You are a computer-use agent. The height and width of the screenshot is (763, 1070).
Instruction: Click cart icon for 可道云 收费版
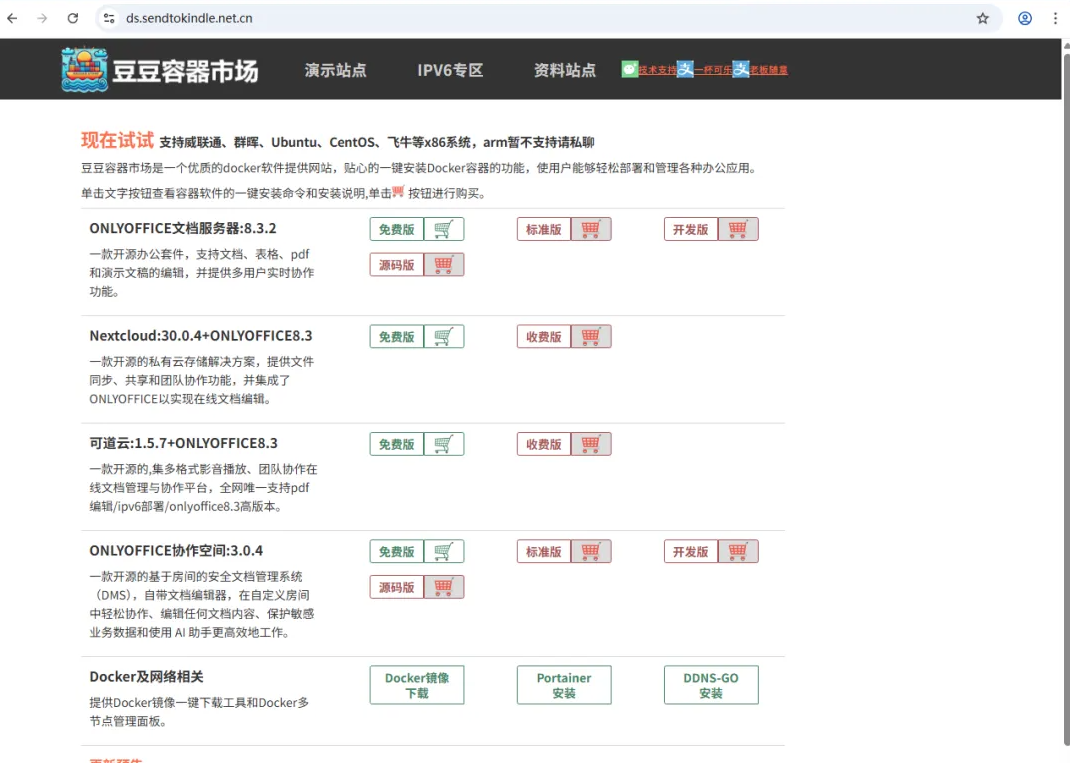click(x=591, y=444)
